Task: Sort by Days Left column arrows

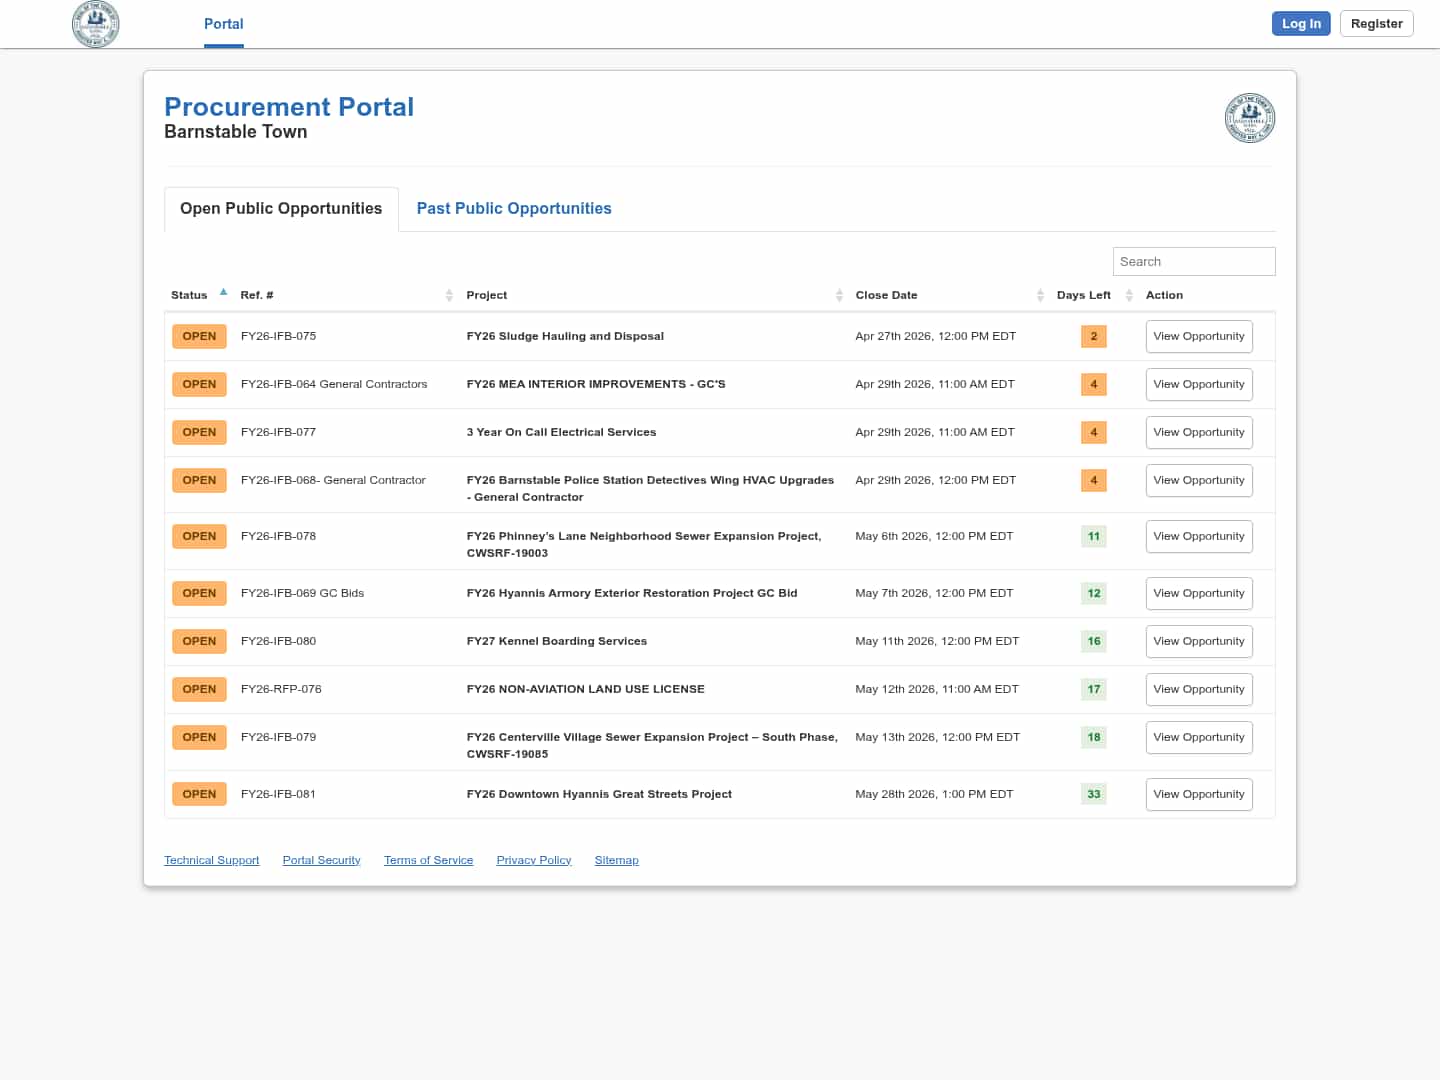Action: [1129, 295]
